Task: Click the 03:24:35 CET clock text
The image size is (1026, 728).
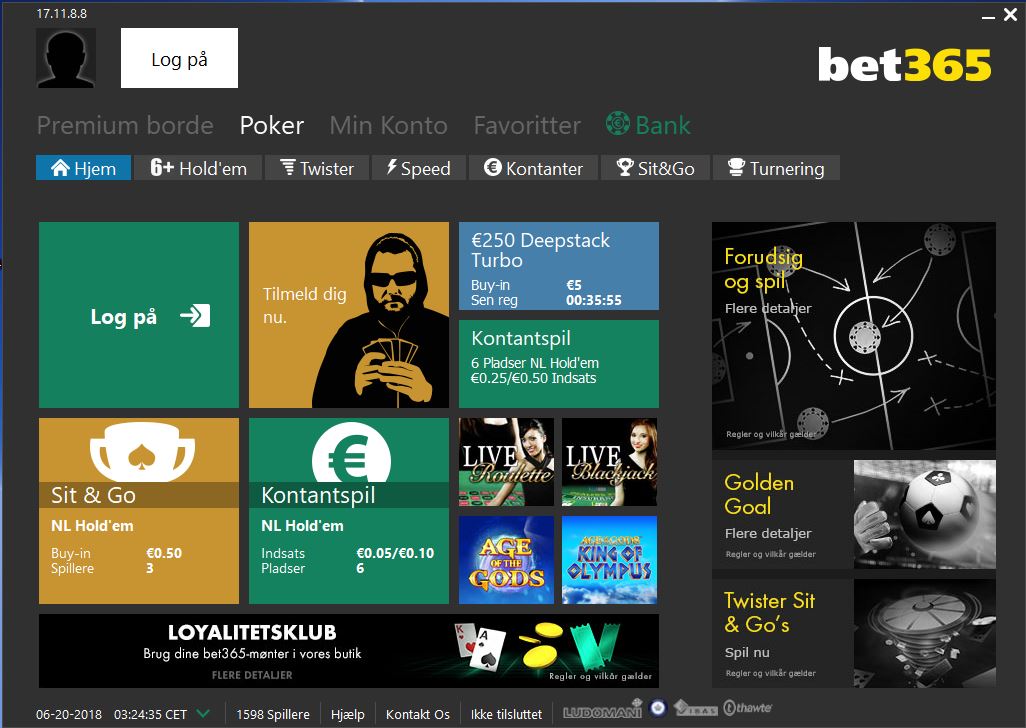Action: (x=150, y=714)
